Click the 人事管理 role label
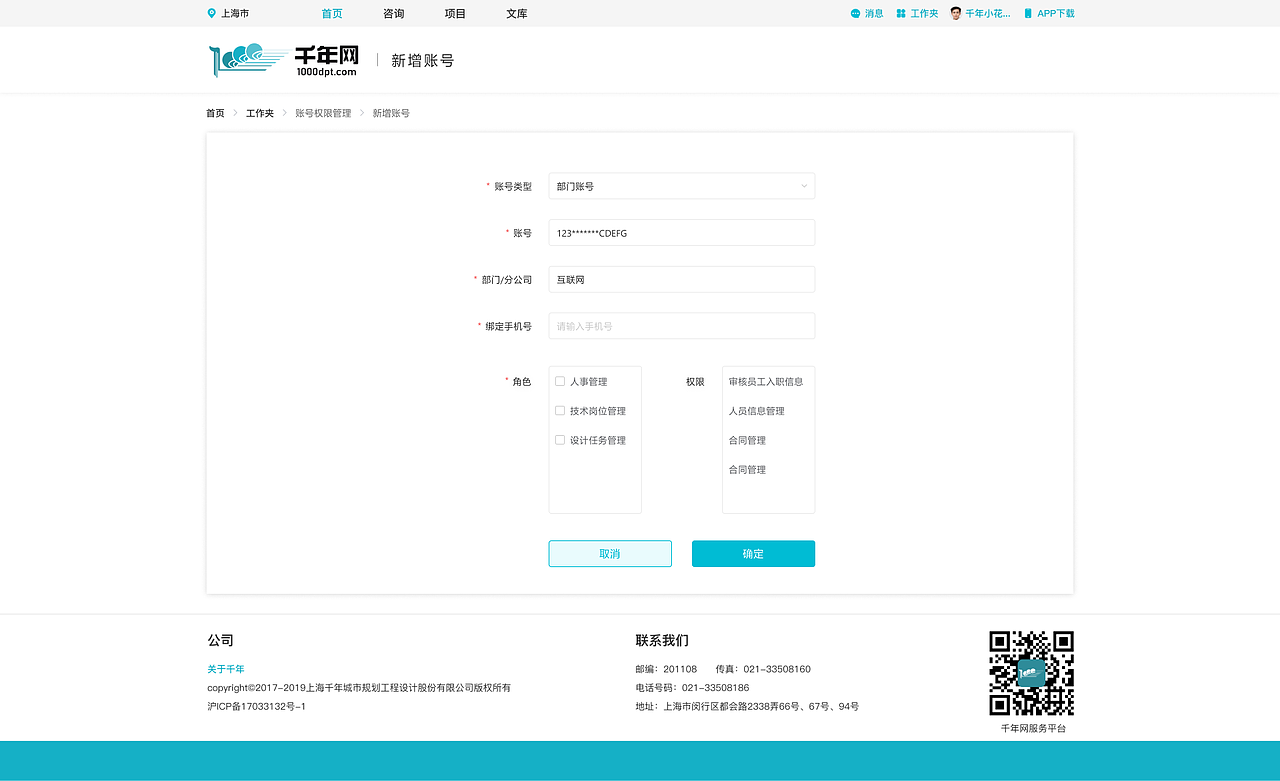This screenshot has width=1280, height=781. (x=589, y=382)
